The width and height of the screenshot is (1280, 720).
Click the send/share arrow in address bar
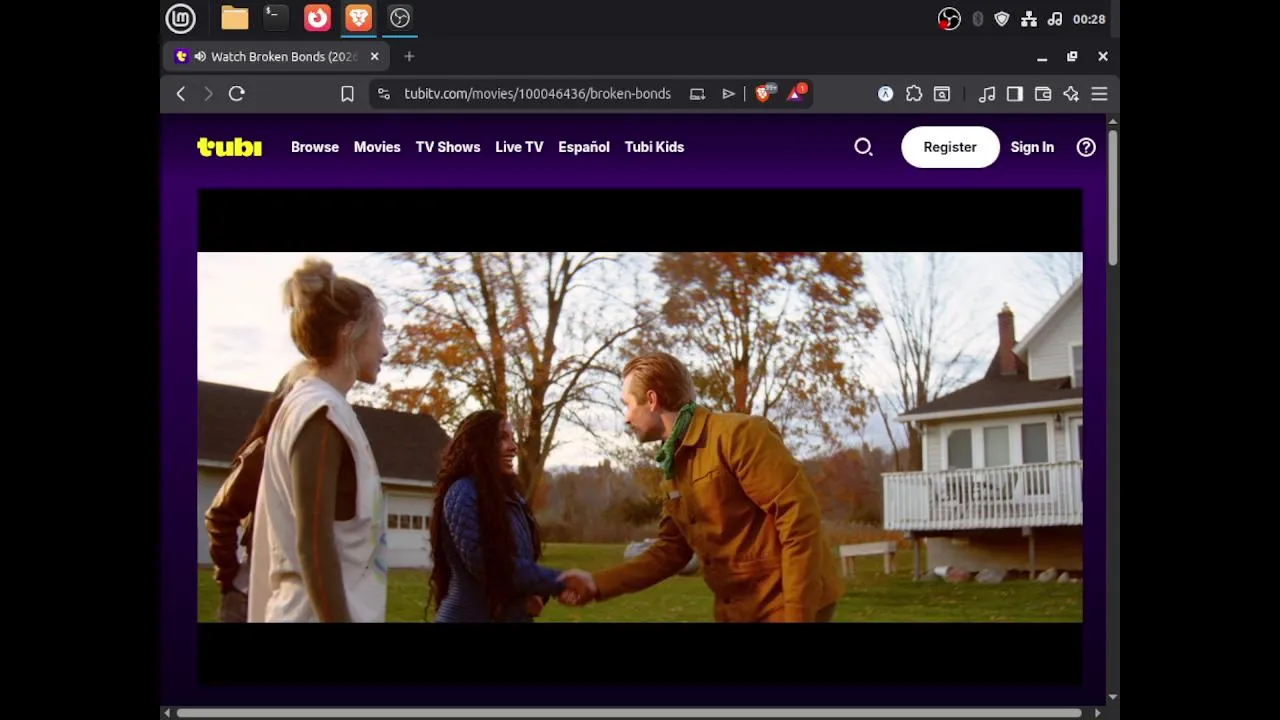point(728,94)
